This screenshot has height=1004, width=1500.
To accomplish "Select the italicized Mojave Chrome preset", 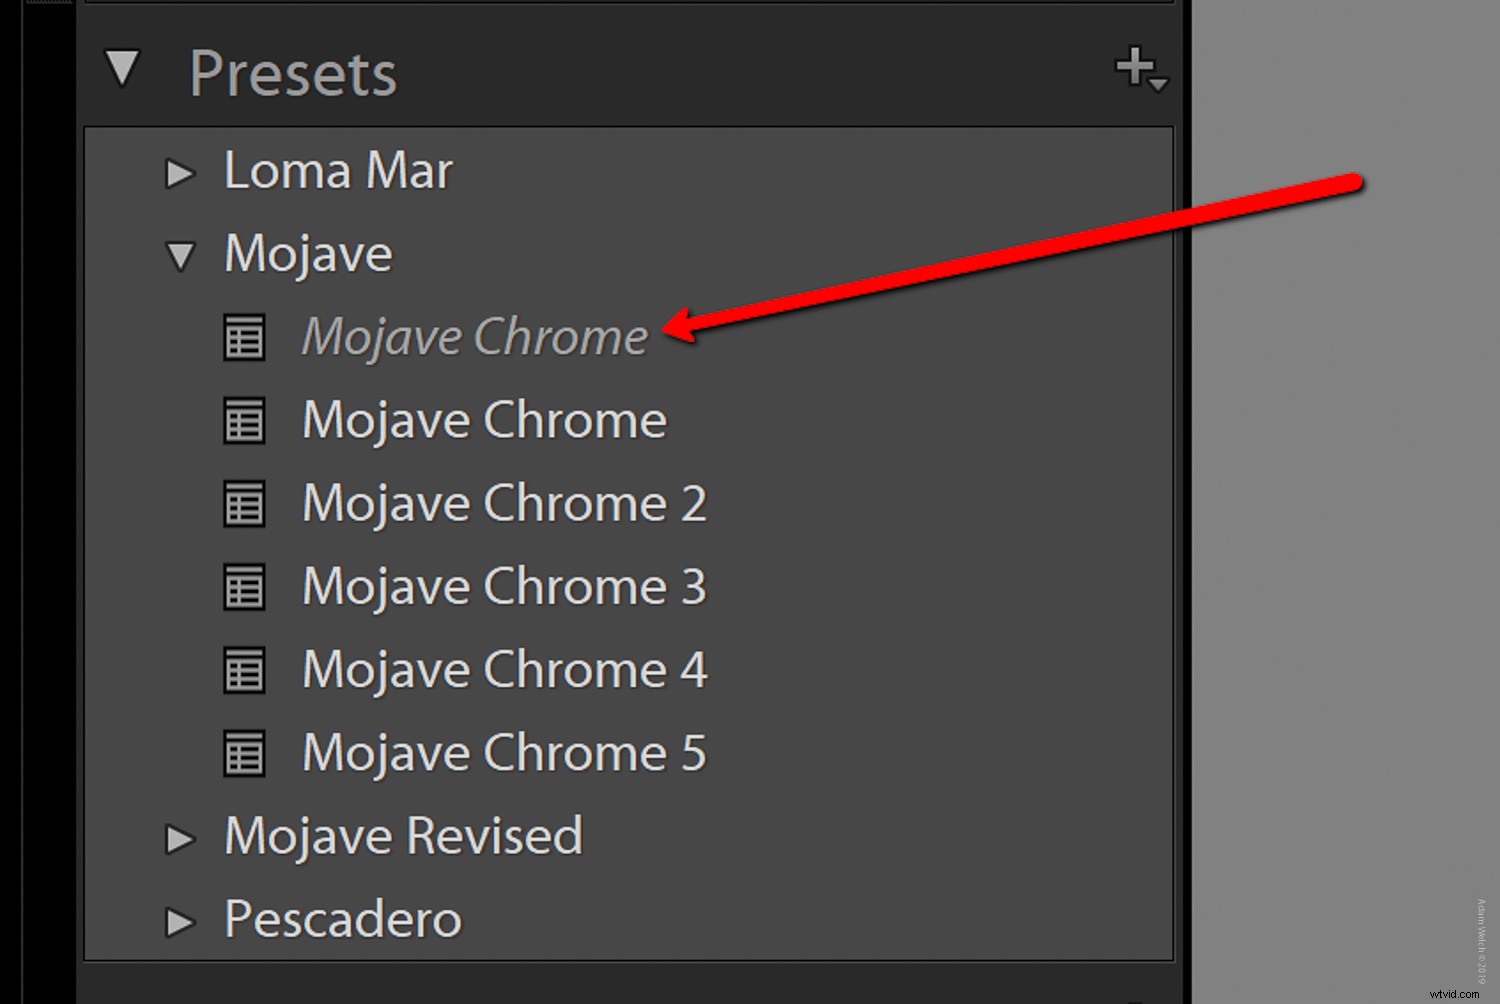I will 472,337.
